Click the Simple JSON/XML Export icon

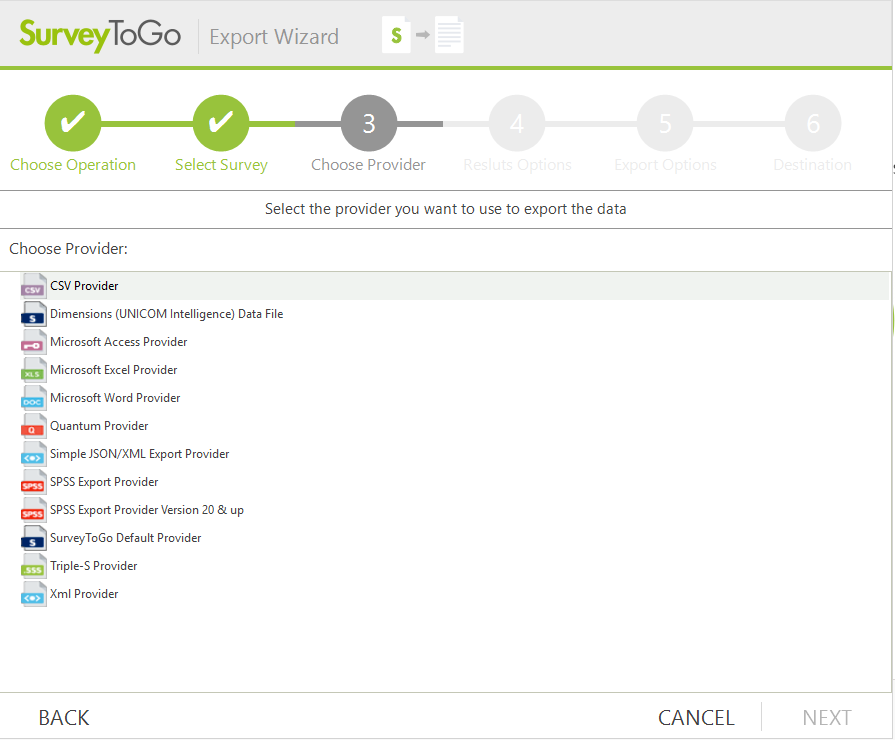[x=33, y=454]
